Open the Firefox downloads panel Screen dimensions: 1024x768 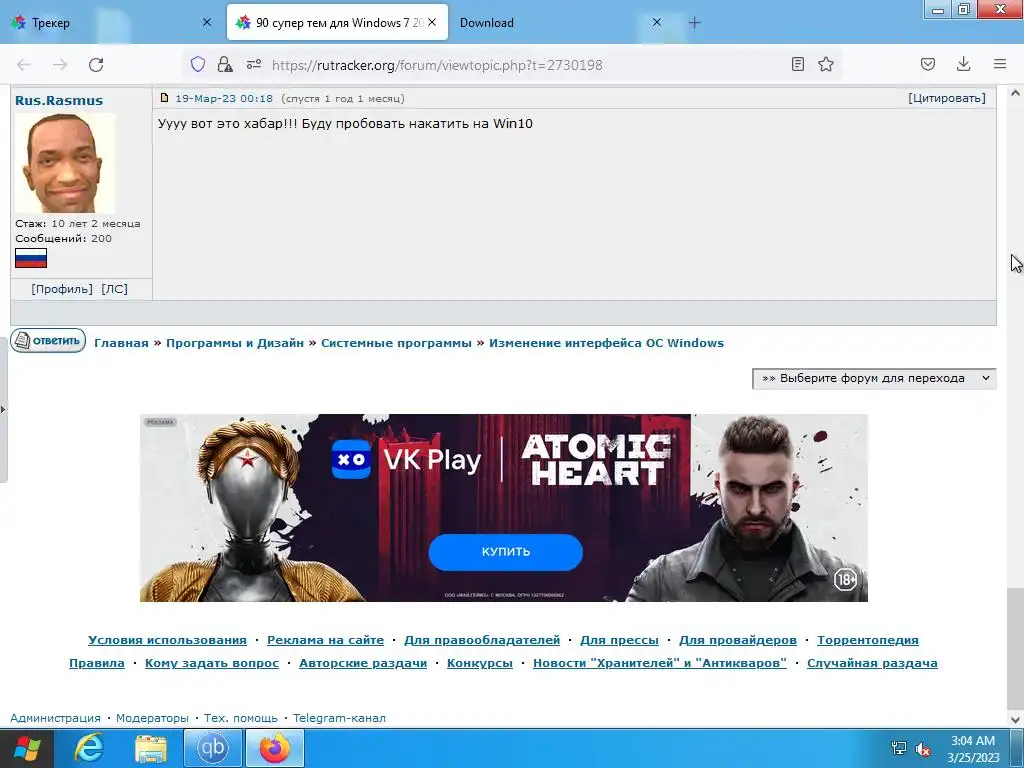point(963,64)
